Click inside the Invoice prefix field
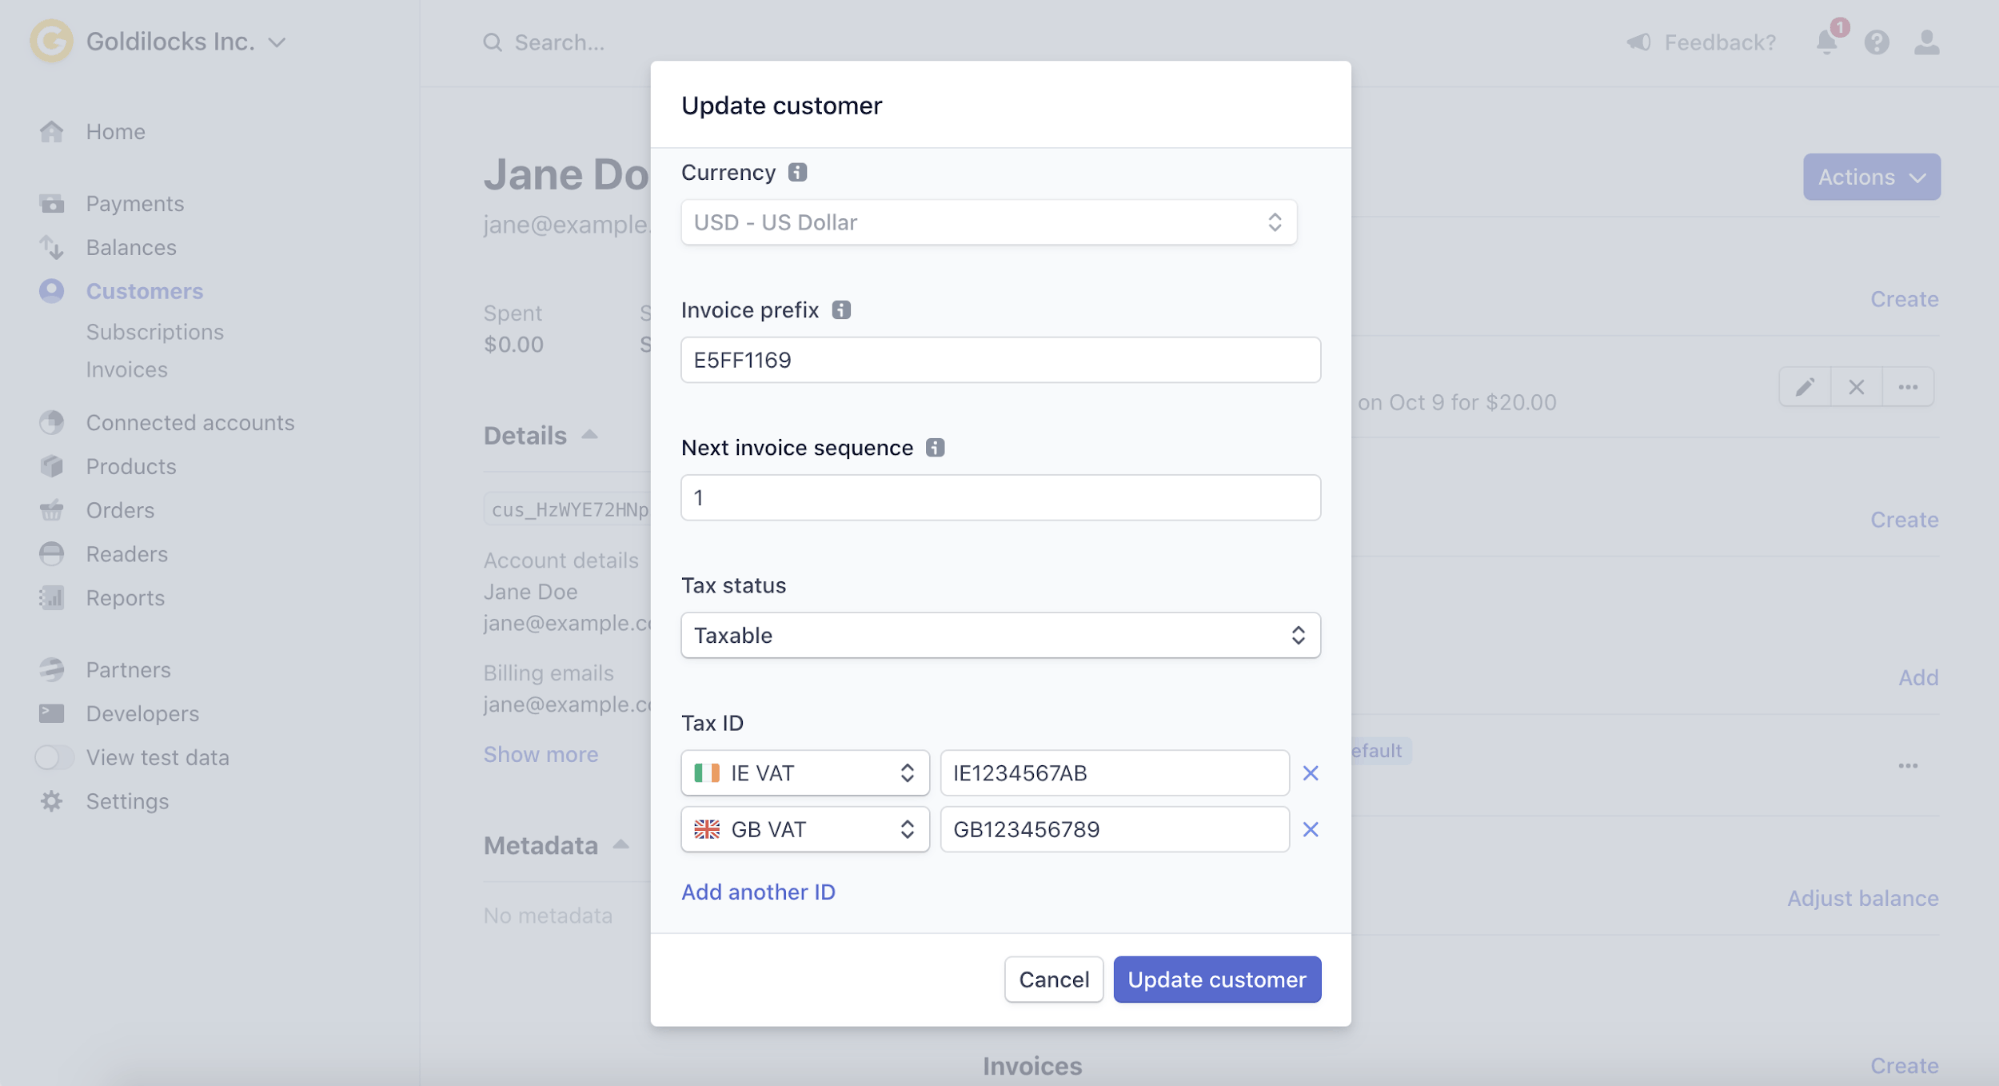 tap(999, 359)
